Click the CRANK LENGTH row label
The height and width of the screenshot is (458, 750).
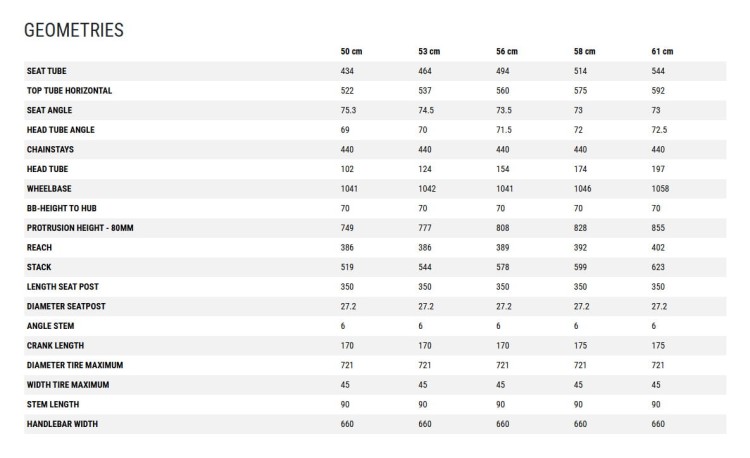point(55,345)
